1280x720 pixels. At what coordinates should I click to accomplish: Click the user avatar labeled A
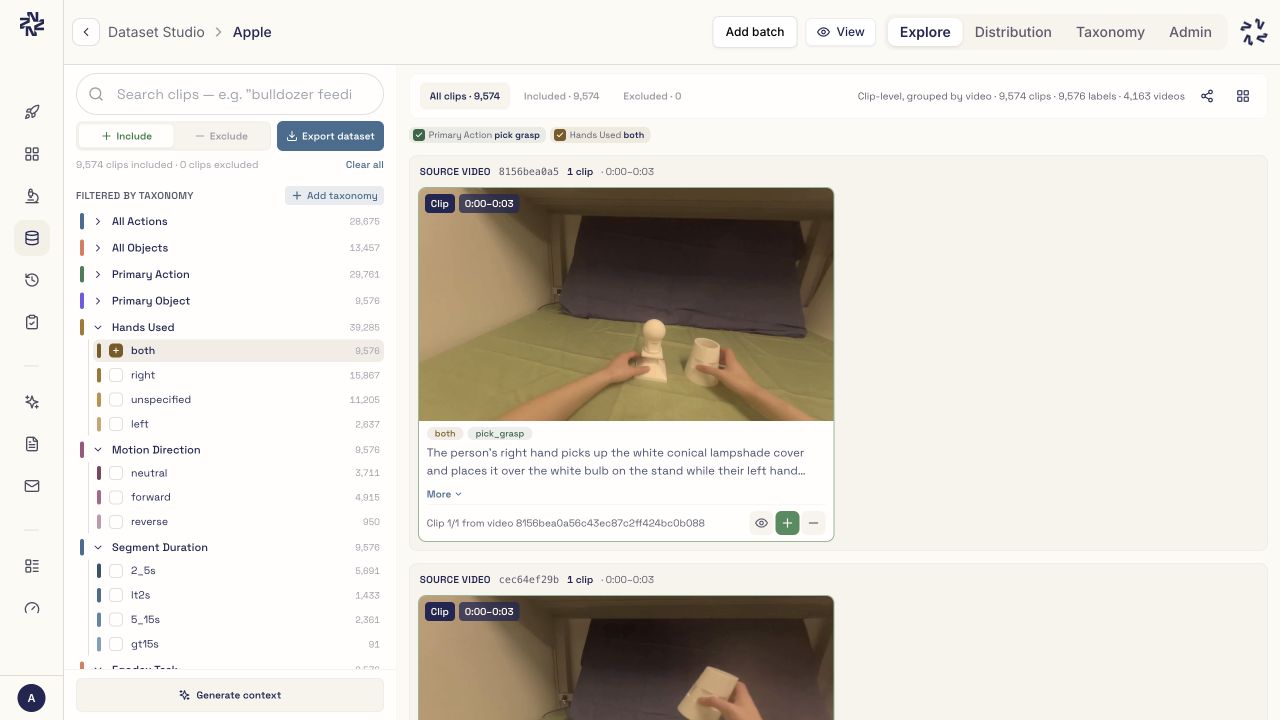tap(32, 698)
